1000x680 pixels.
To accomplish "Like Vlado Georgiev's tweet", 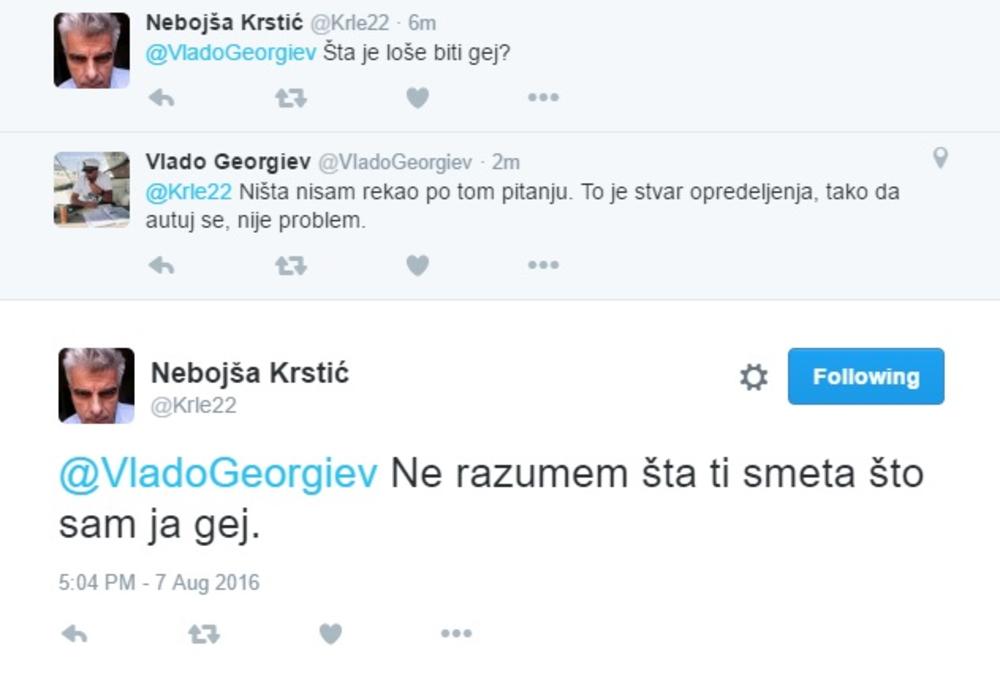I will coord(417,265).
